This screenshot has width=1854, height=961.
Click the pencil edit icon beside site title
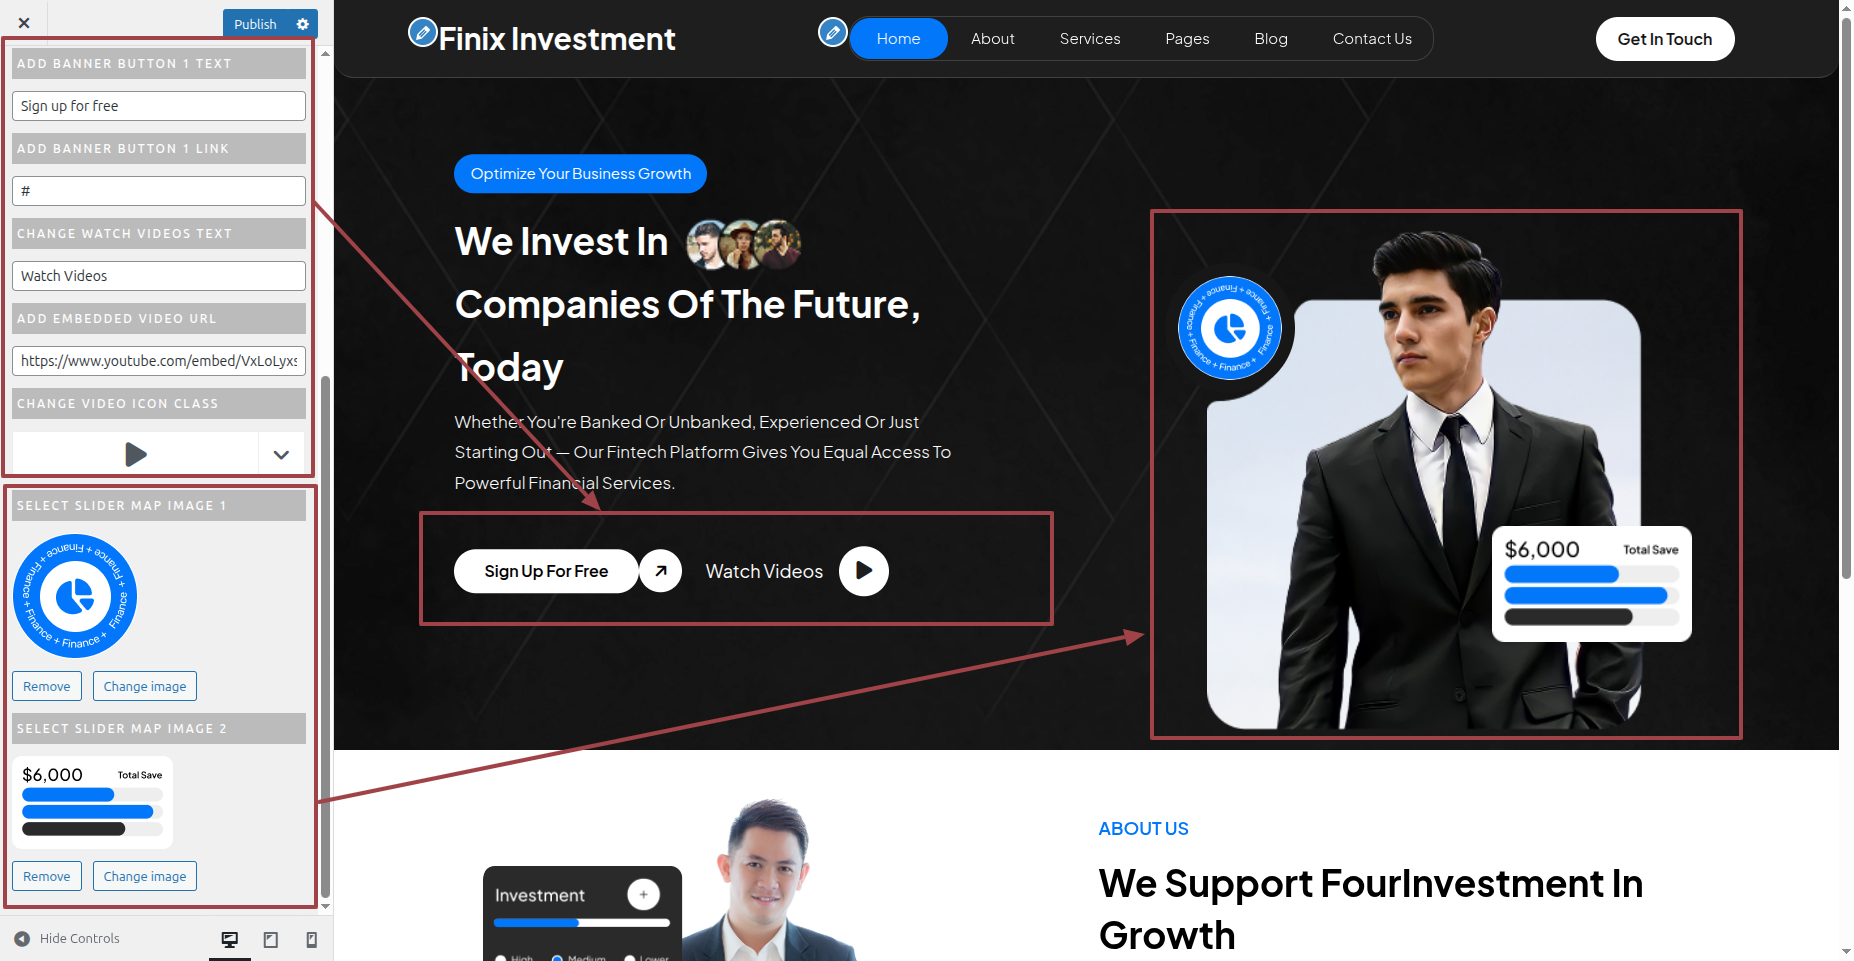pos(423,33)
